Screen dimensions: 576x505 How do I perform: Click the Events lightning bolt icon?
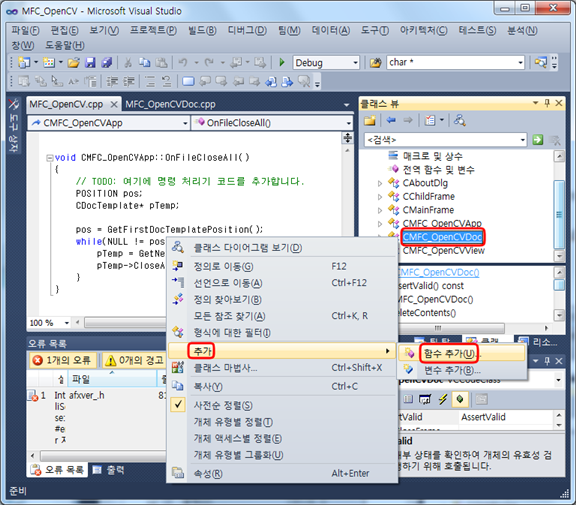(443, 399)
